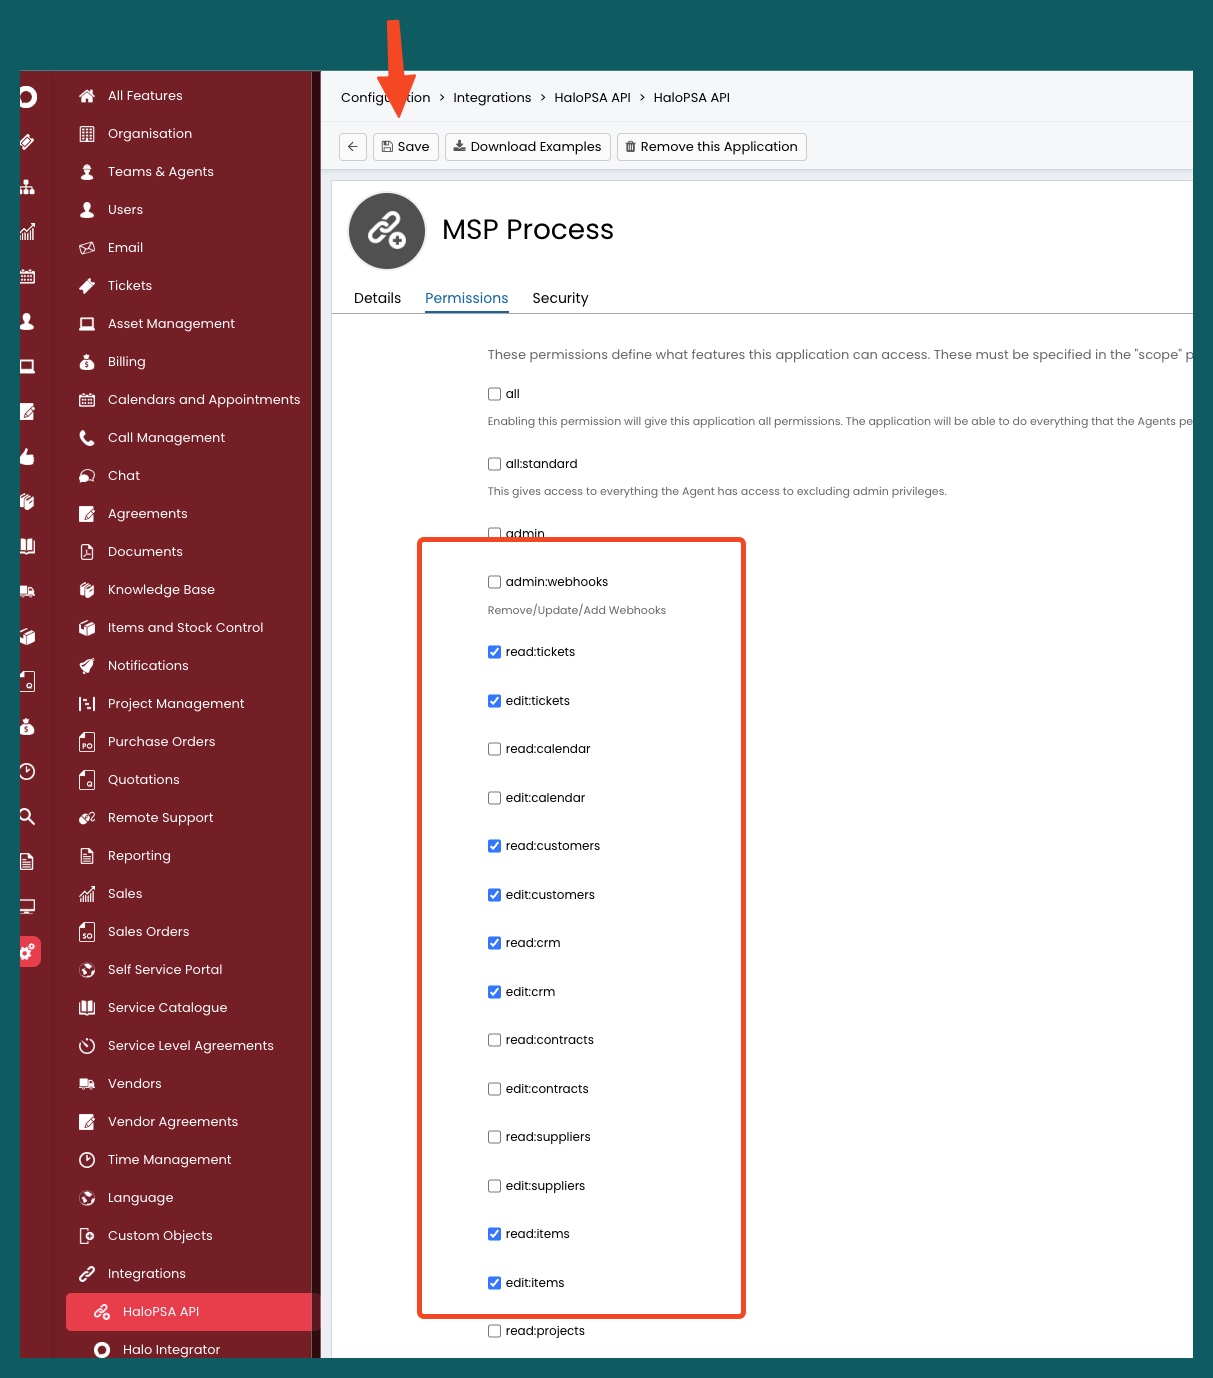Click the red configuration gears icon
Image resolution: width=1213 pixels, height=1378 pixels.
click(28, 952)
